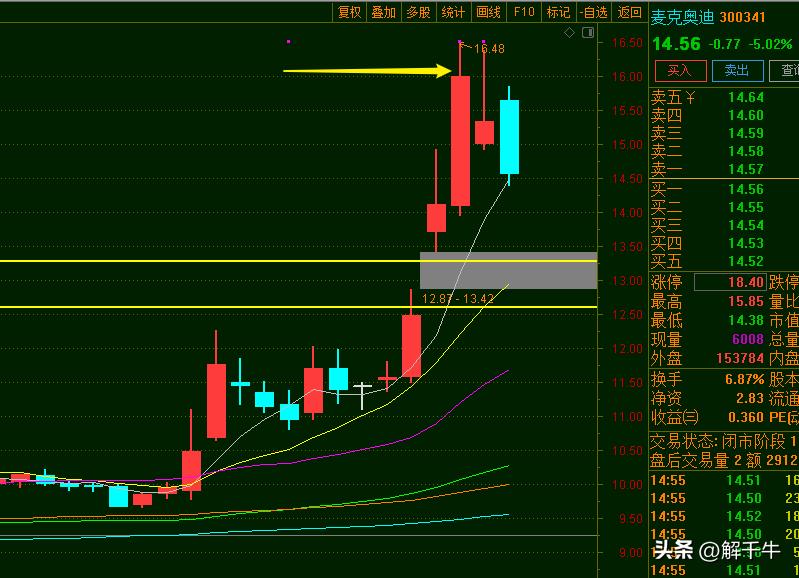Select the 买三 price 14.54

click(x=745, y=225)
